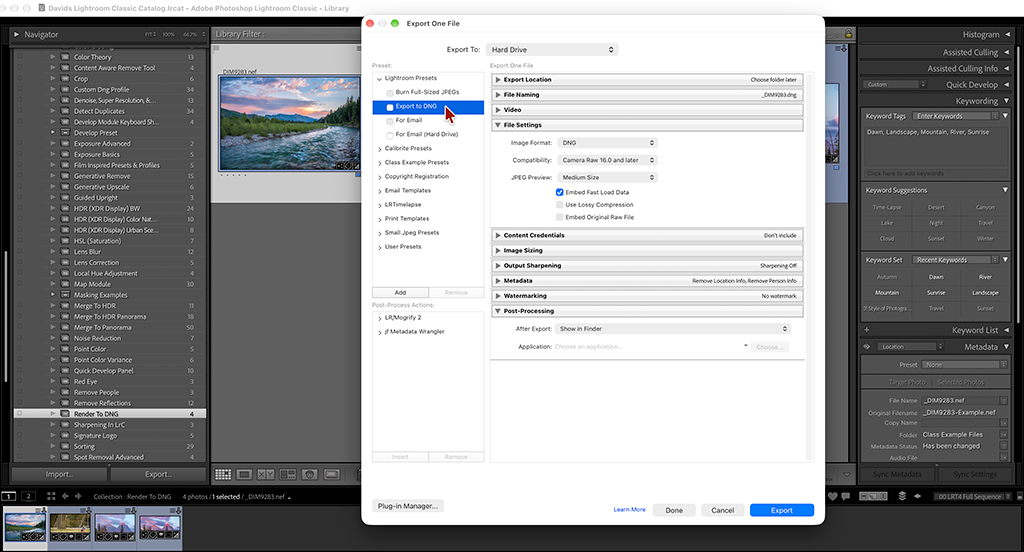Expand the File Naming section

coord(498,95)
